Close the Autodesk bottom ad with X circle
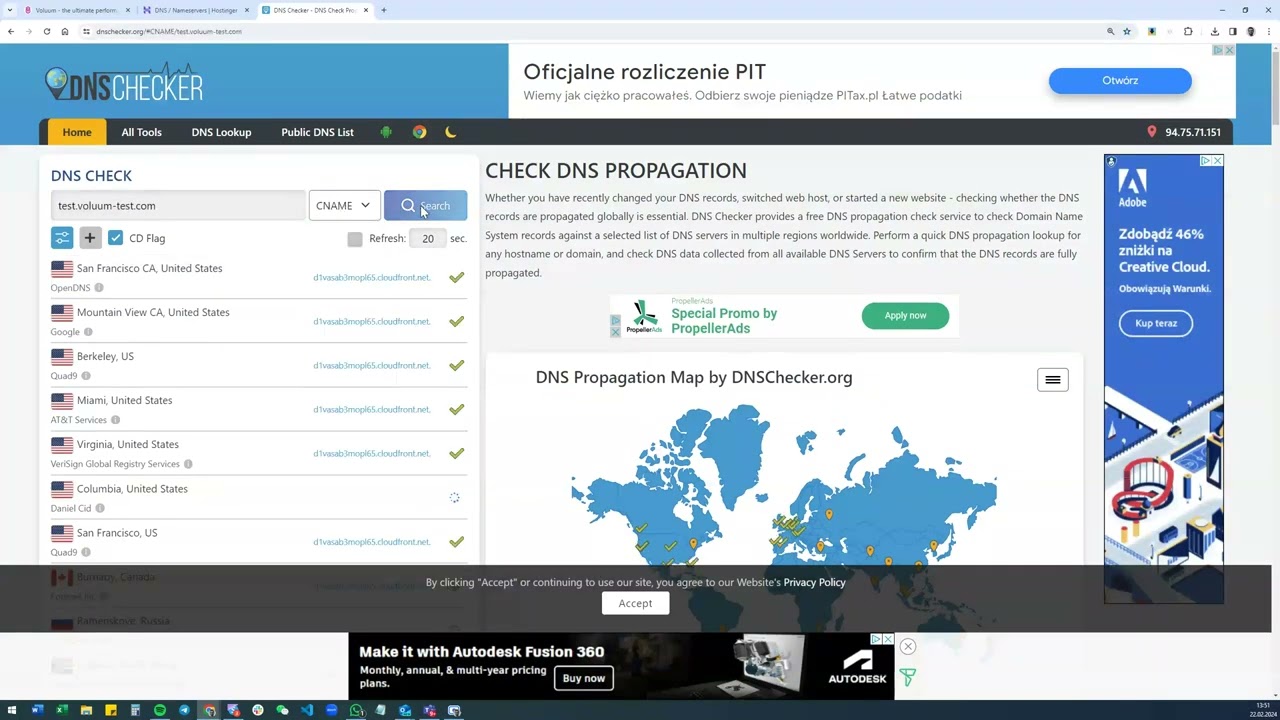Image resolution: width=1280 pixels, height=720 pixels. [908, 646]
